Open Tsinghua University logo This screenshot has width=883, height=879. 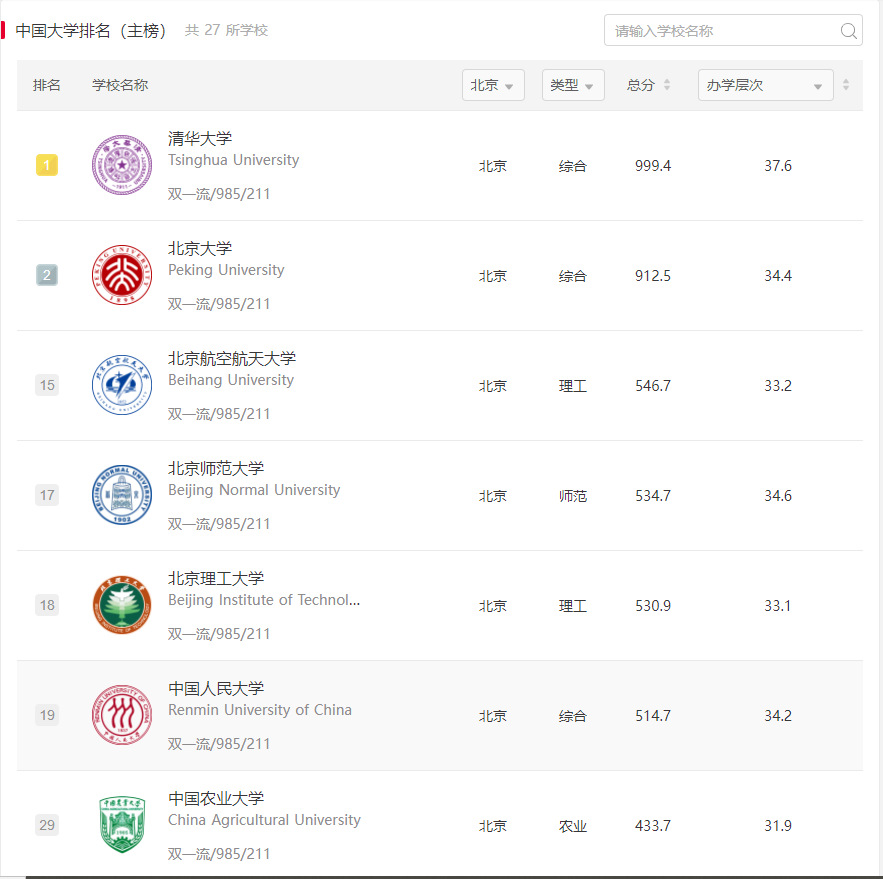pyautogui.click(x=122, y=165)
